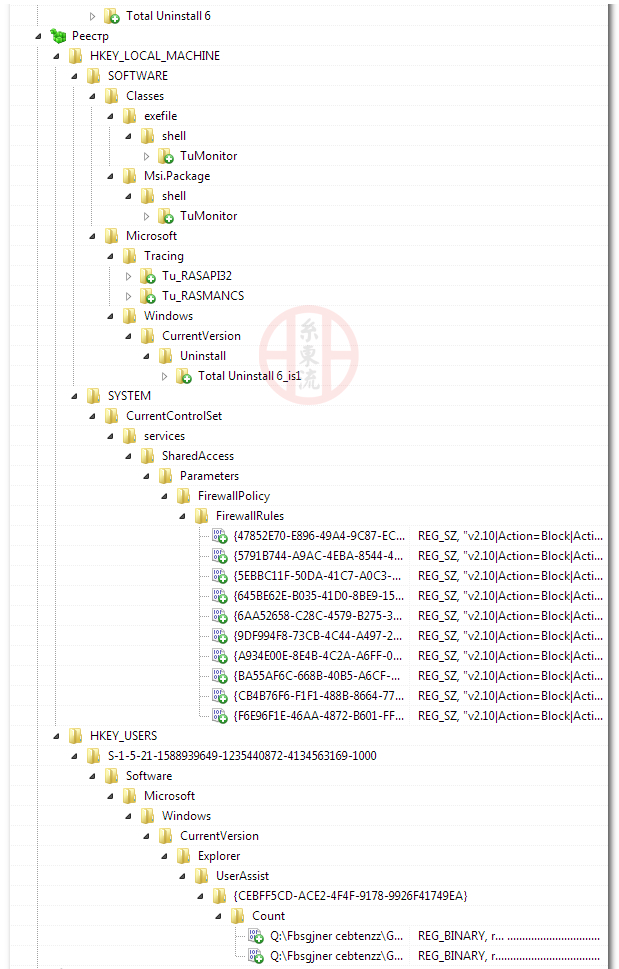This screenshot has height=969, width=619.
Task: Click the Tu_RASAPI32 folder icon
Action: point(148,276)
